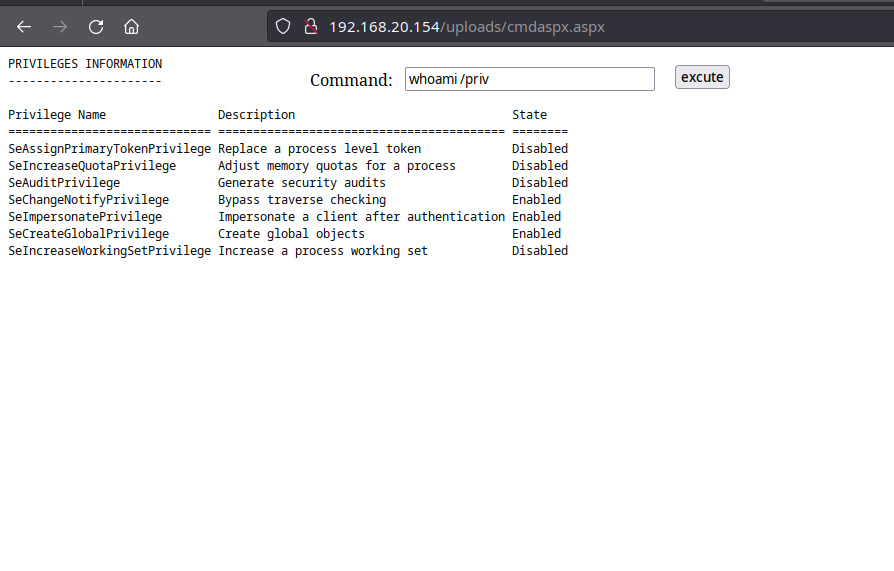Image resolution: width=894 pixels, height=571 pixels.
Task: Click the State column header
Action: tap(529, 115)
